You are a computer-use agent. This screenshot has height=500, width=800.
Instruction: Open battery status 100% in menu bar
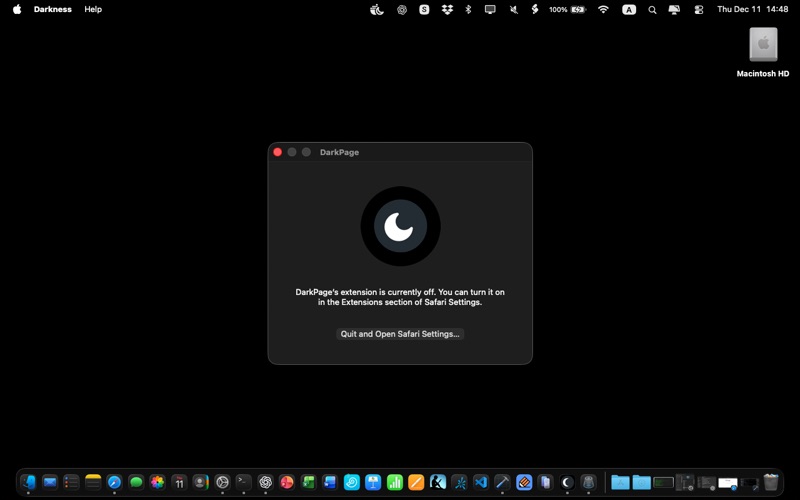567,9
